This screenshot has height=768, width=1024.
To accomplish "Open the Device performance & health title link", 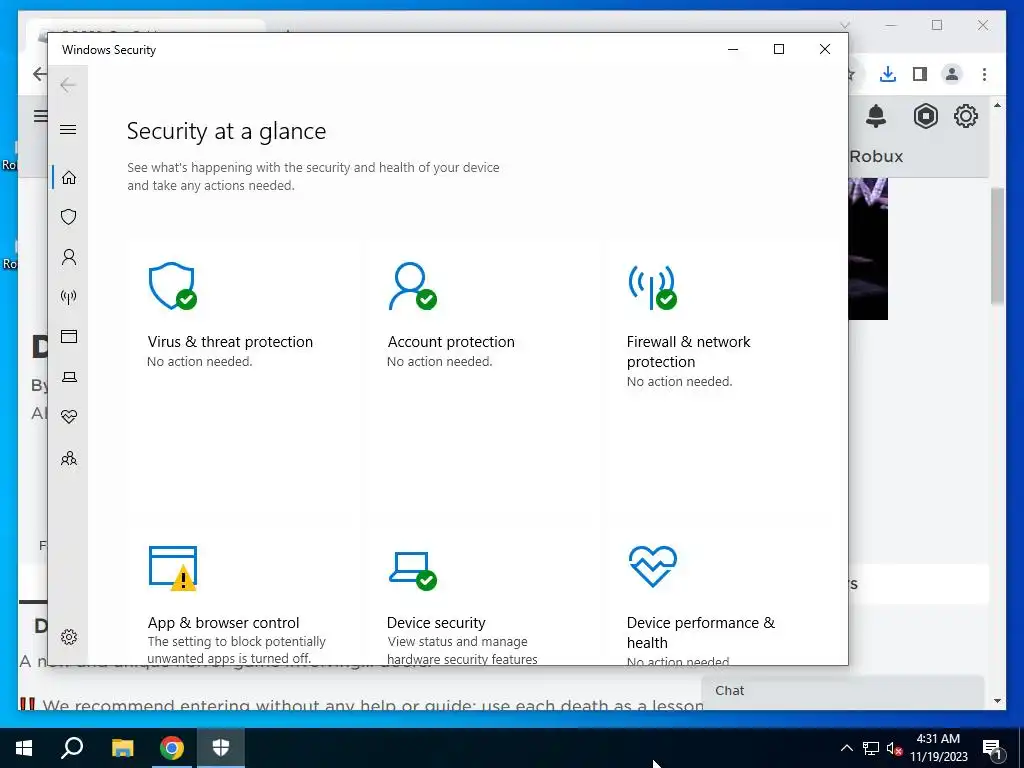I will coord(701,632).
